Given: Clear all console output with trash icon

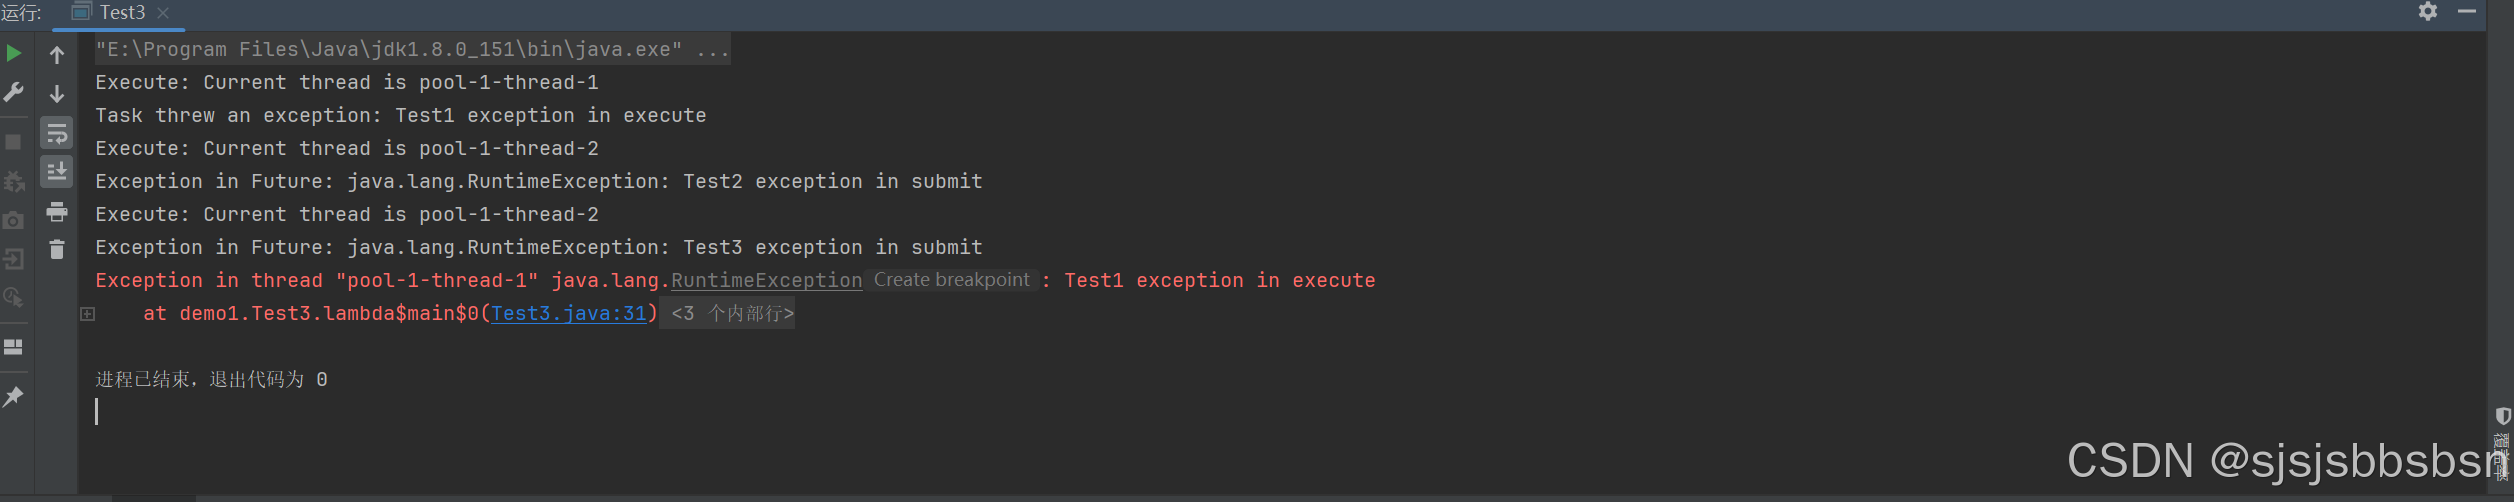Looking at the screenshot, I should [x=57, y=249].
